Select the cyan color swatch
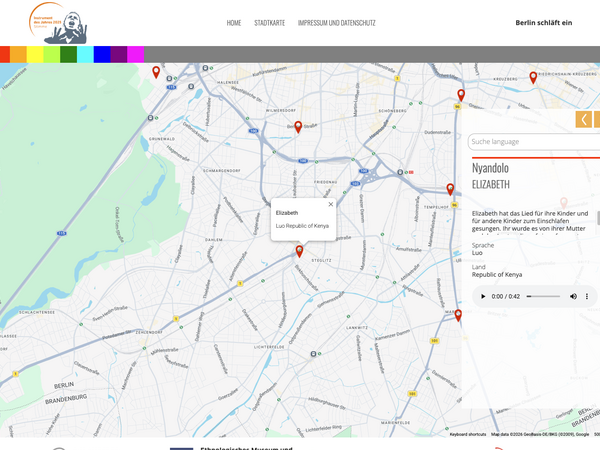This screenshot has width=600, height=450. click(x=85, y=54)
